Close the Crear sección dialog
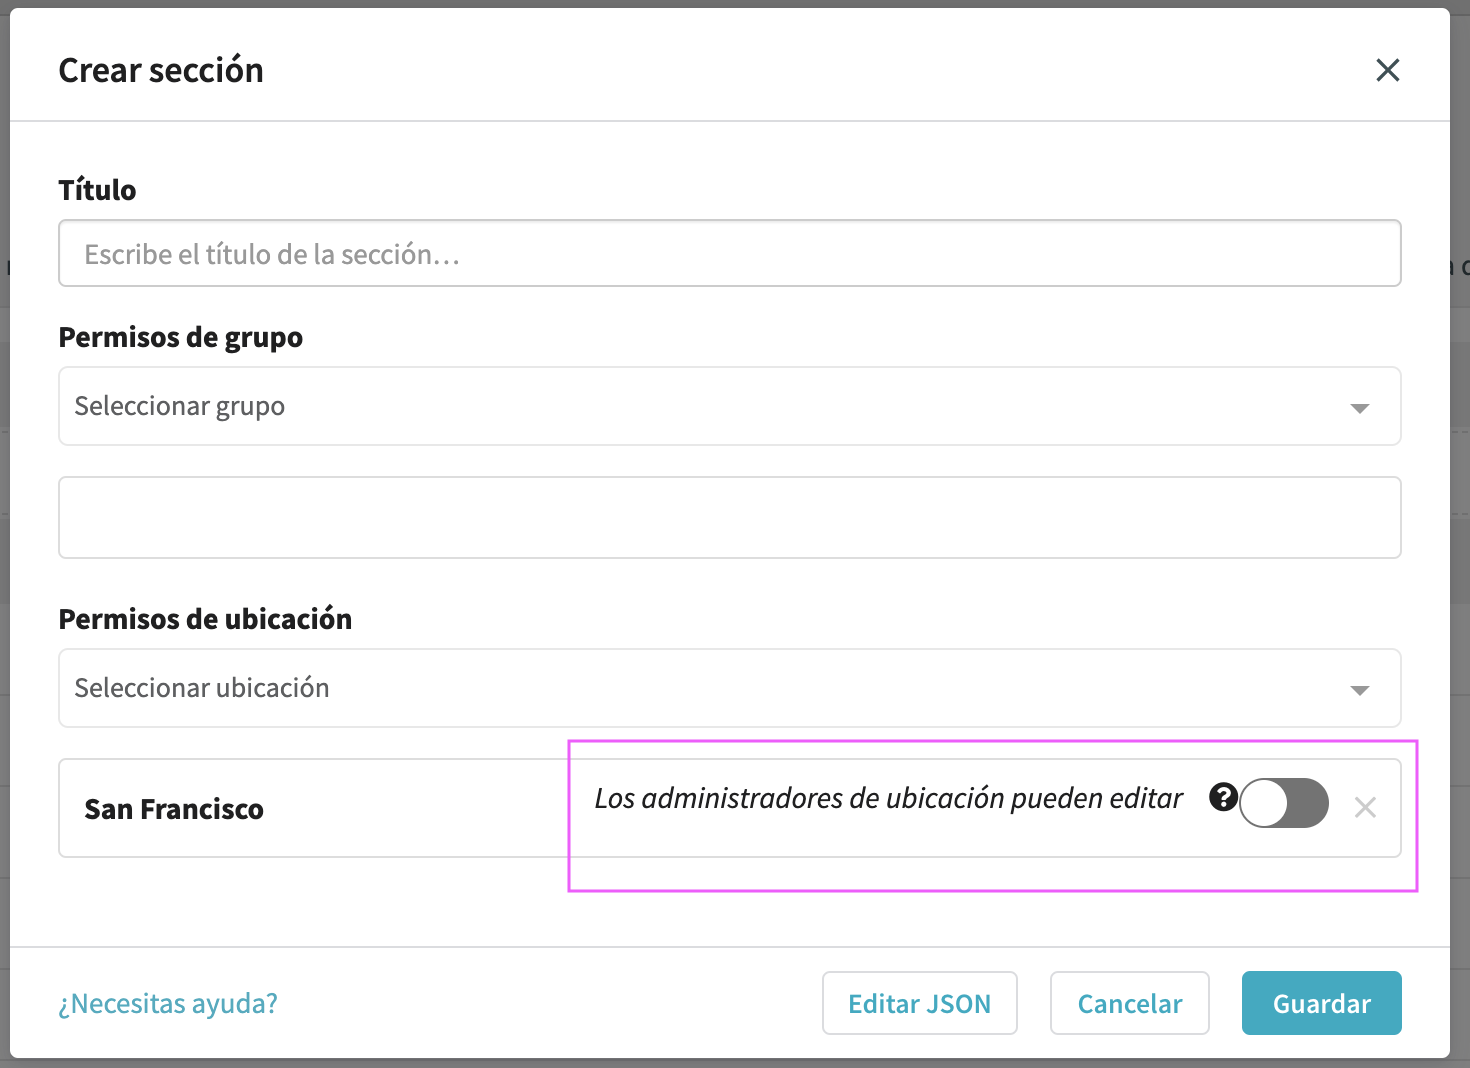 pos(1387,70)
